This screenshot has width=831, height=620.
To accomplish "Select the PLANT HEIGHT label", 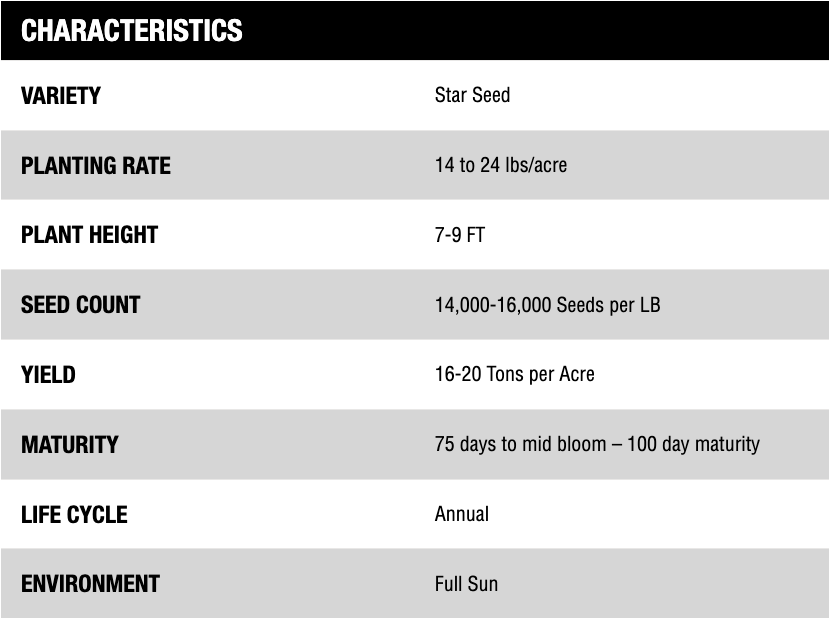I will [90, 235].
